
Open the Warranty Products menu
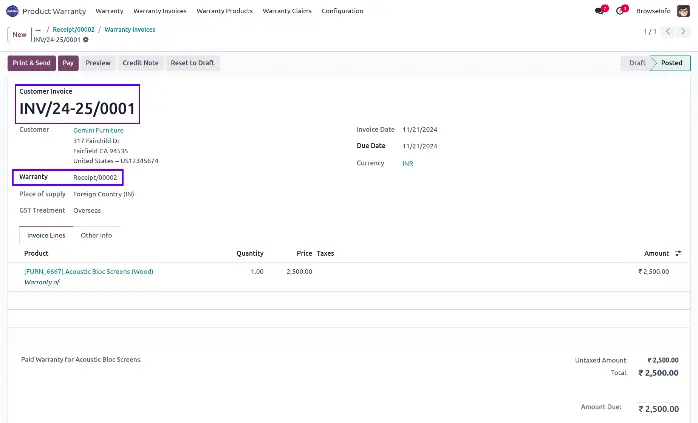point(225,10)
